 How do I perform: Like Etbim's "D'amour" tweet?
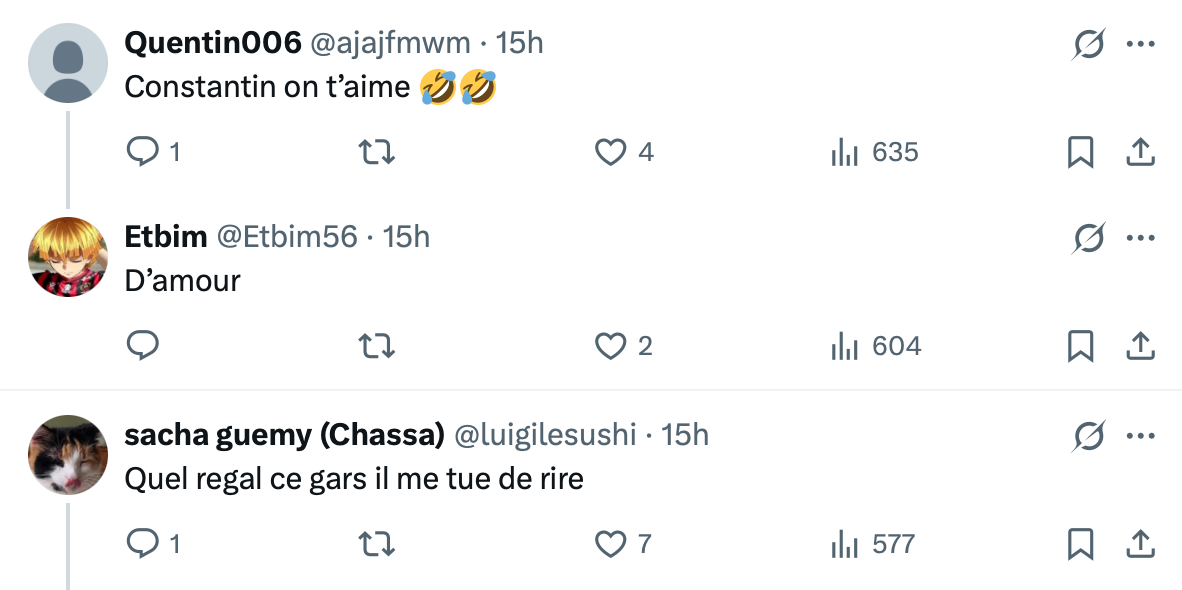pos(610,346)
